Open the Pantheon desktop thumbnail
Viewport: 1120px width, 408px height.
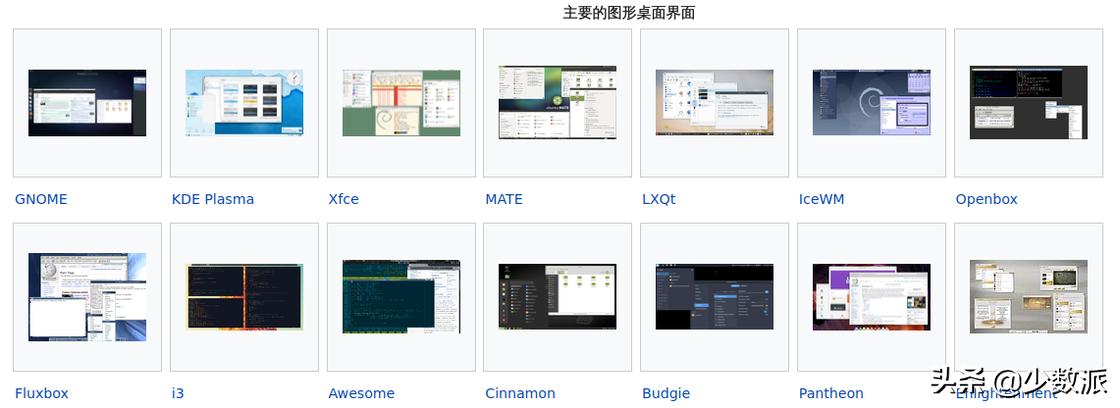[871, 297]
